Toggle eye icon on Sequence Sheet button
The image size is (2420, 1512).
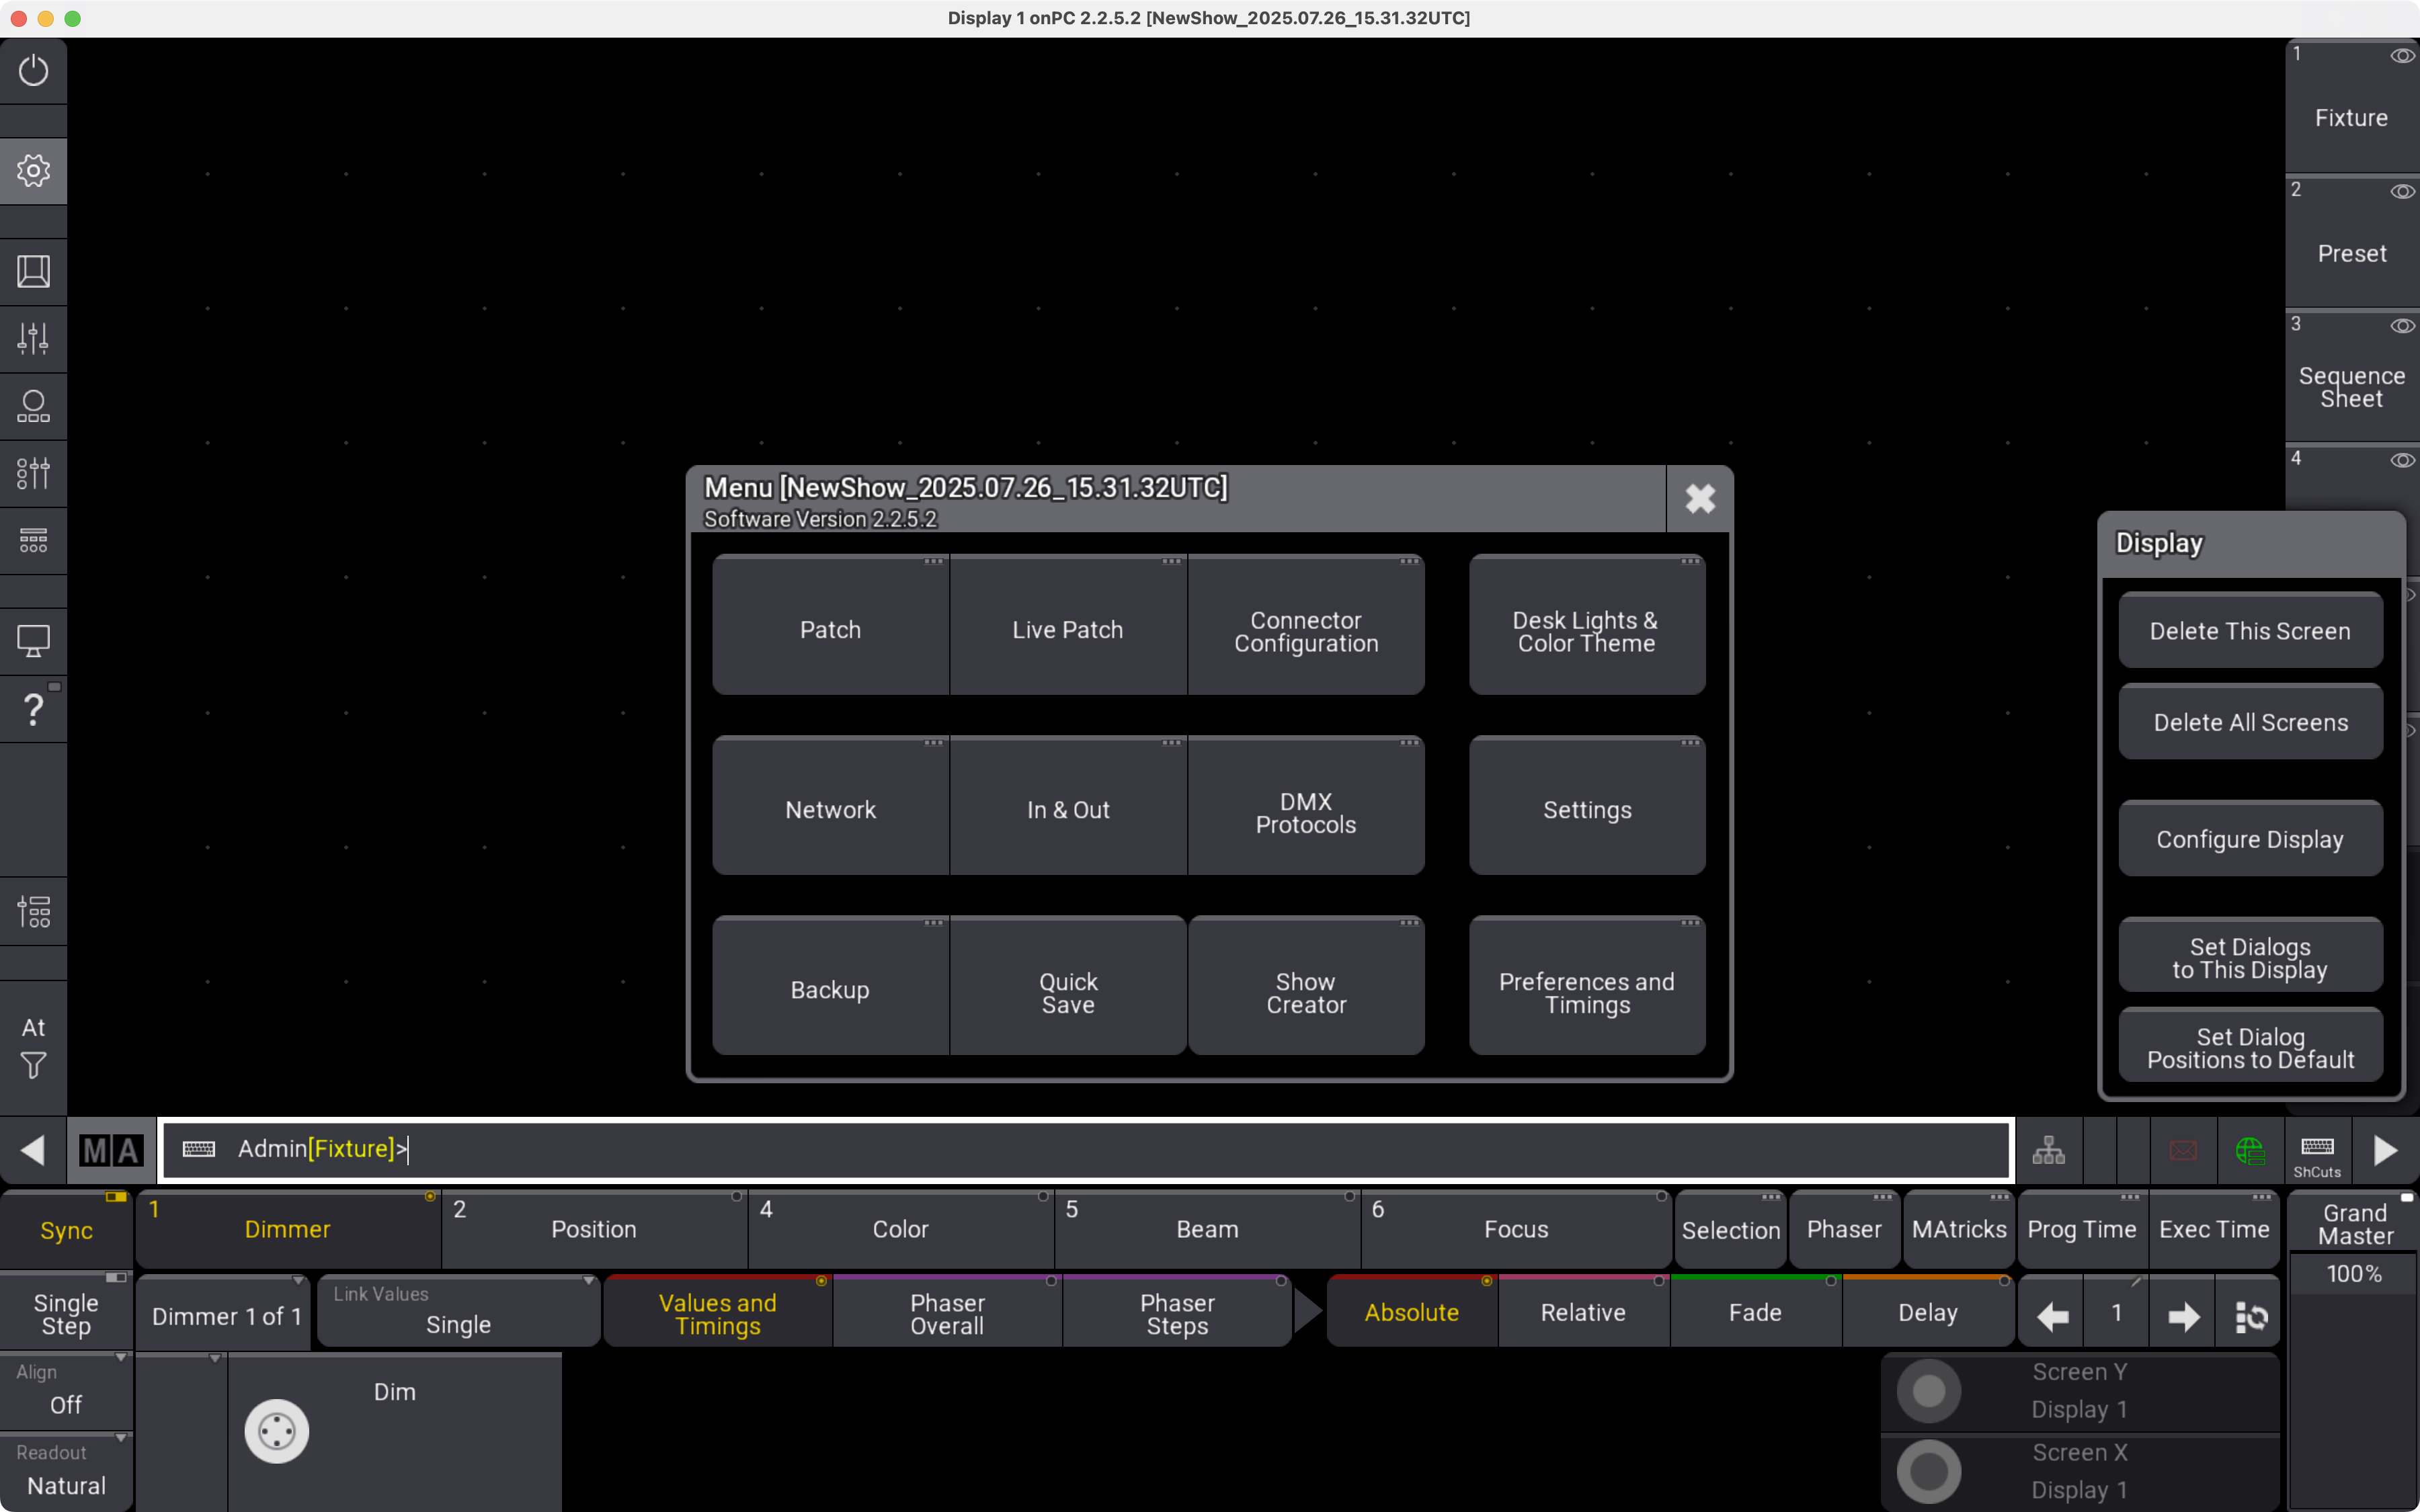(2402, 326)
